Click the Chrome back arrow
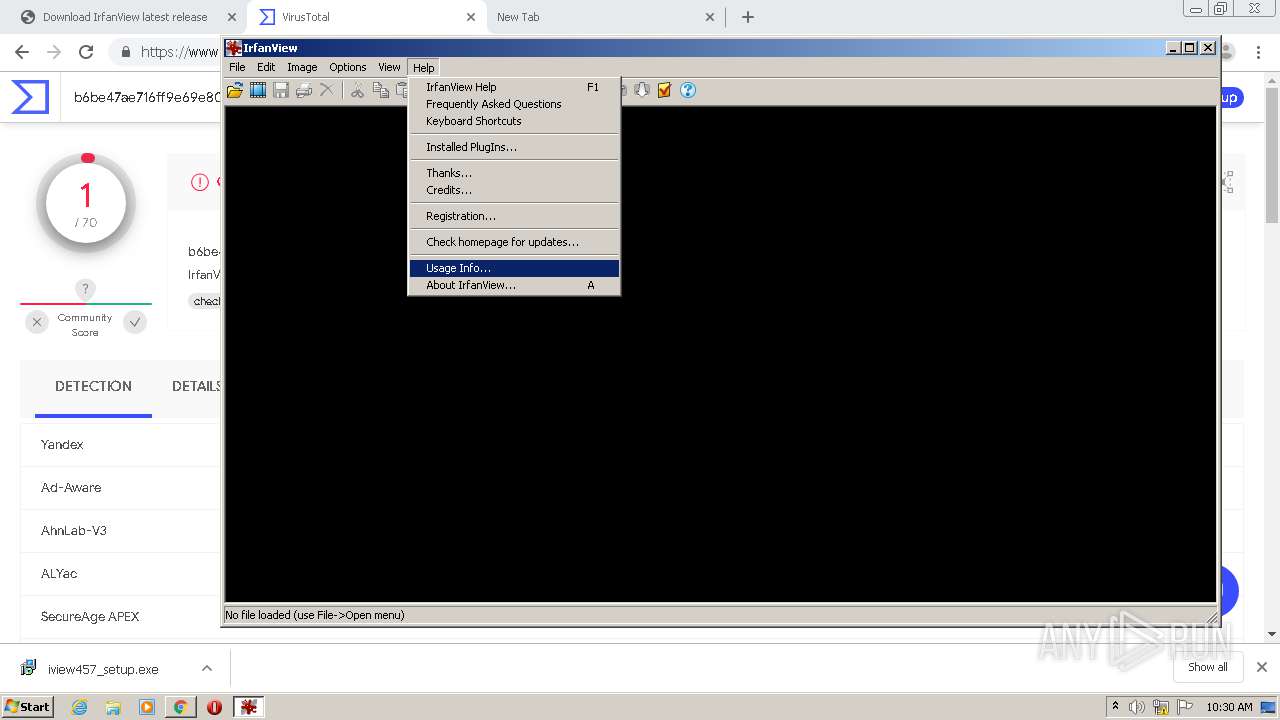1280x720 pixels. click(x=22, y=52)
